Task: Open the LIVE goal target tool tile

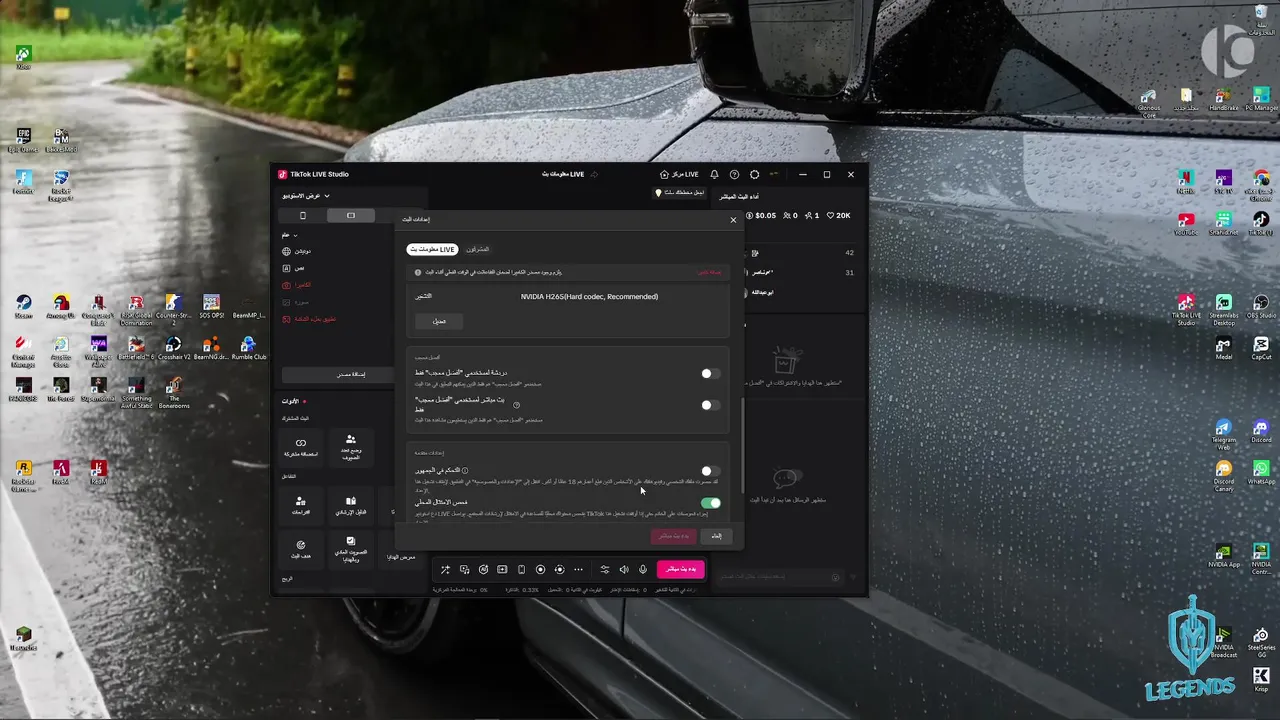Action: pos(301,548)
